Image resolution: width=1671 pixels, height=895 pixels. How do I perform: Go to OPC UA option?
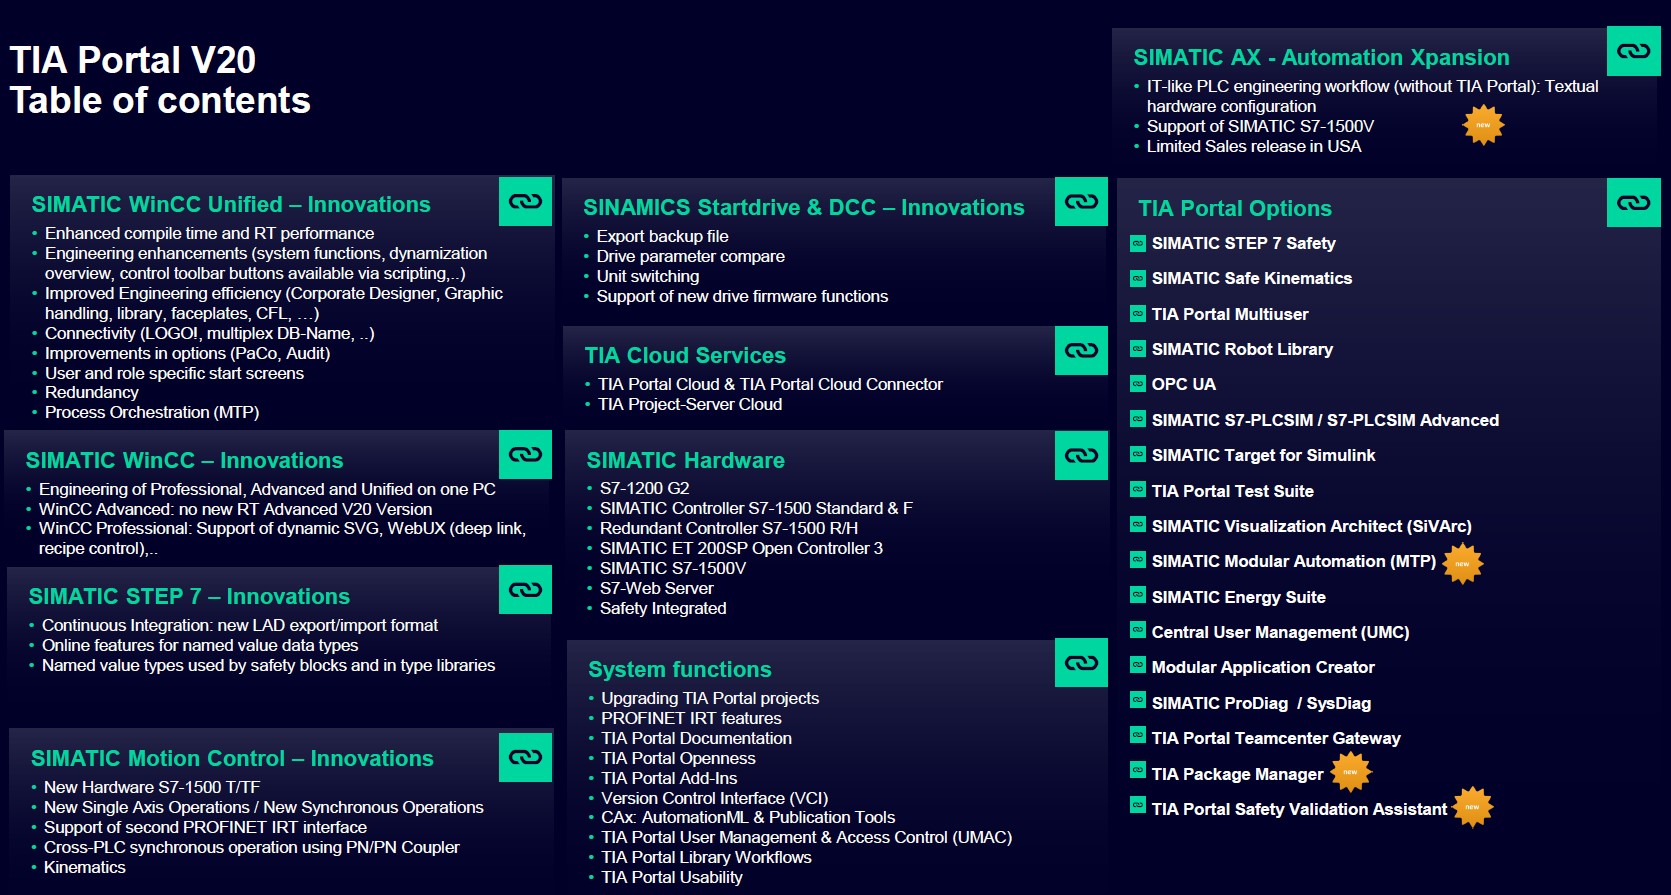[x=1184, y=384]
